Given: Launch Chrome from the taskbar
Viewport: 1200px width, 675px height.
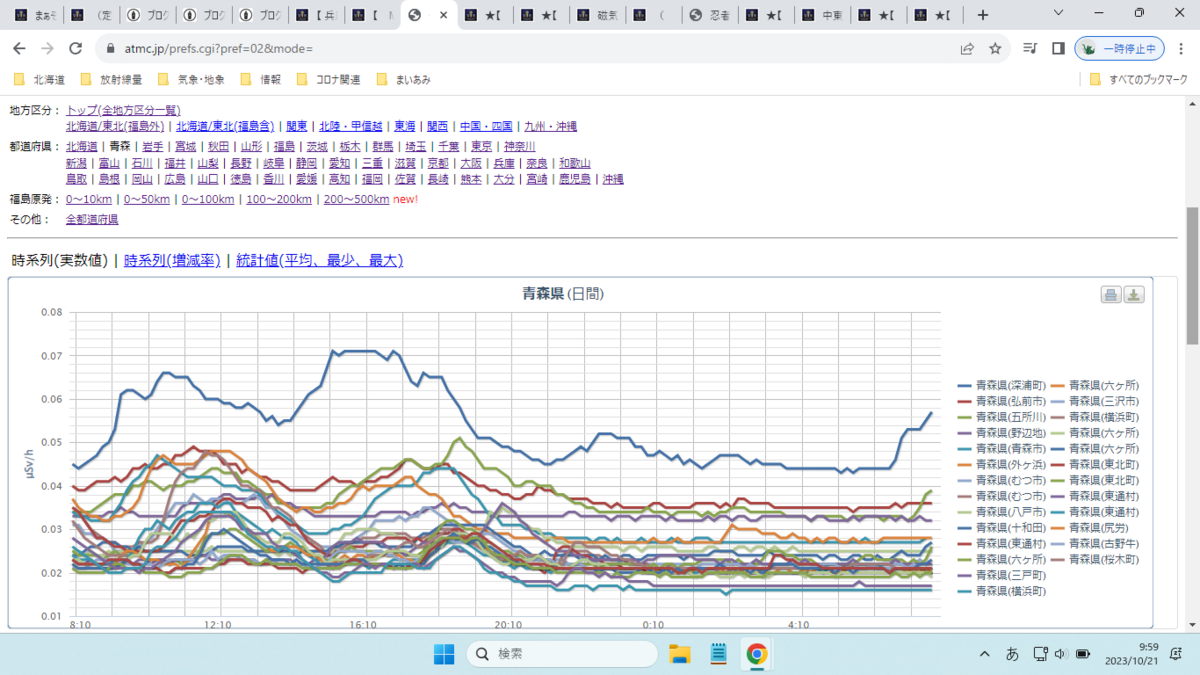Looking at the screenshot, I should pyautogui.click(x=757, y=654).
